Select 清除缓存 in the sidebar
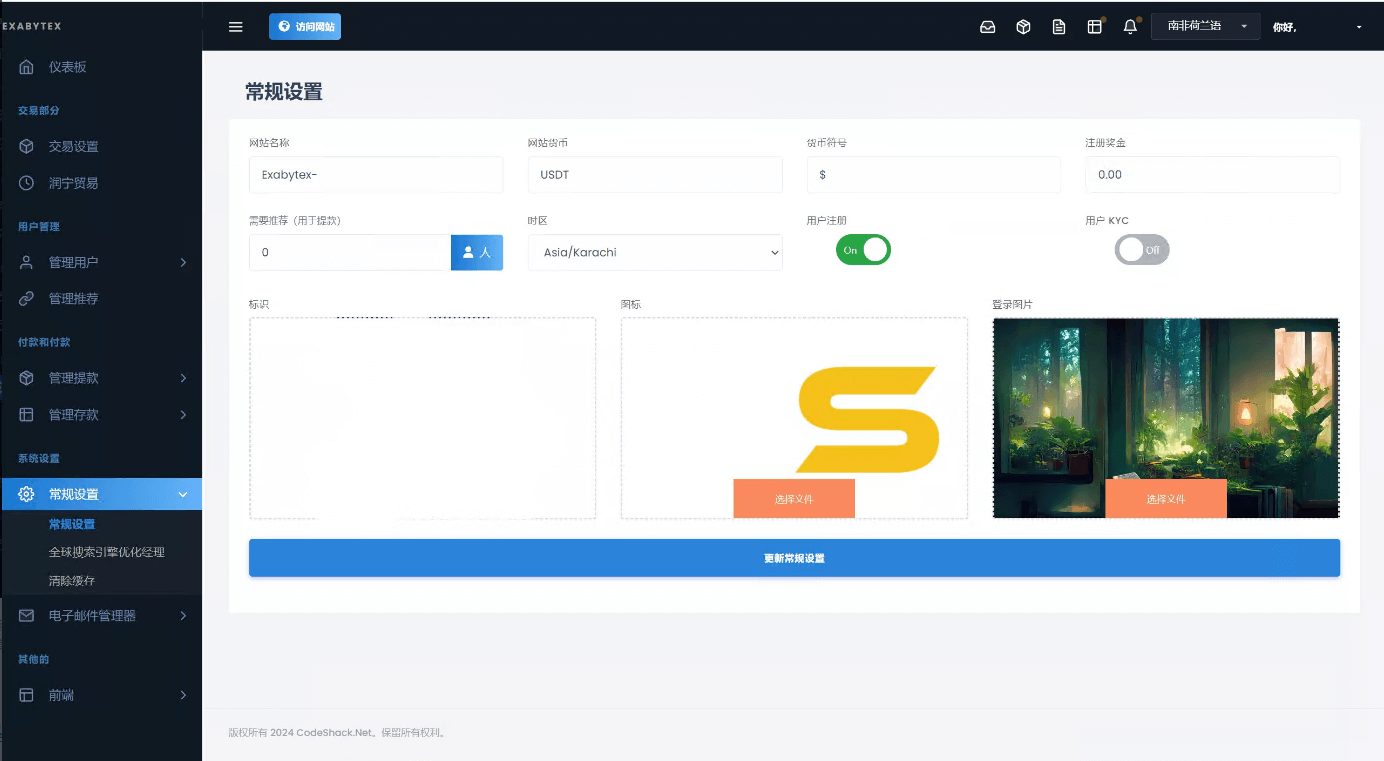1384x761 pixels. pyautogui.click(x=72, y=581)
